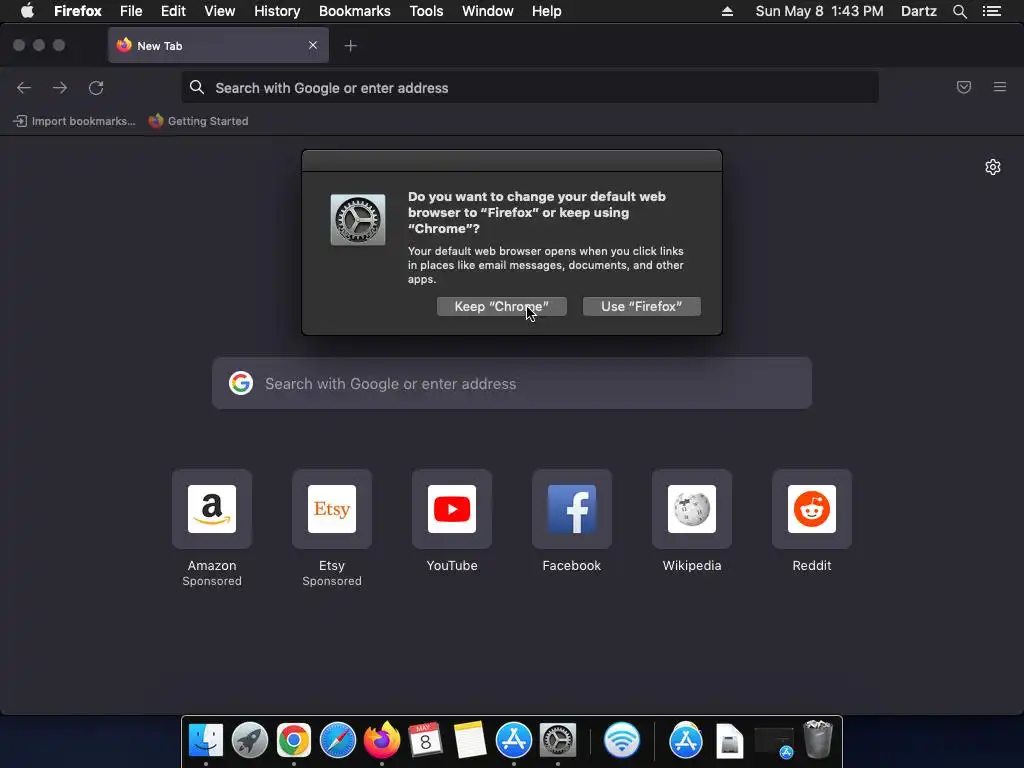Click the Firefox icon in the Dock
Viewport: 1024px width, 768px height.
click(x=381, y=740)
